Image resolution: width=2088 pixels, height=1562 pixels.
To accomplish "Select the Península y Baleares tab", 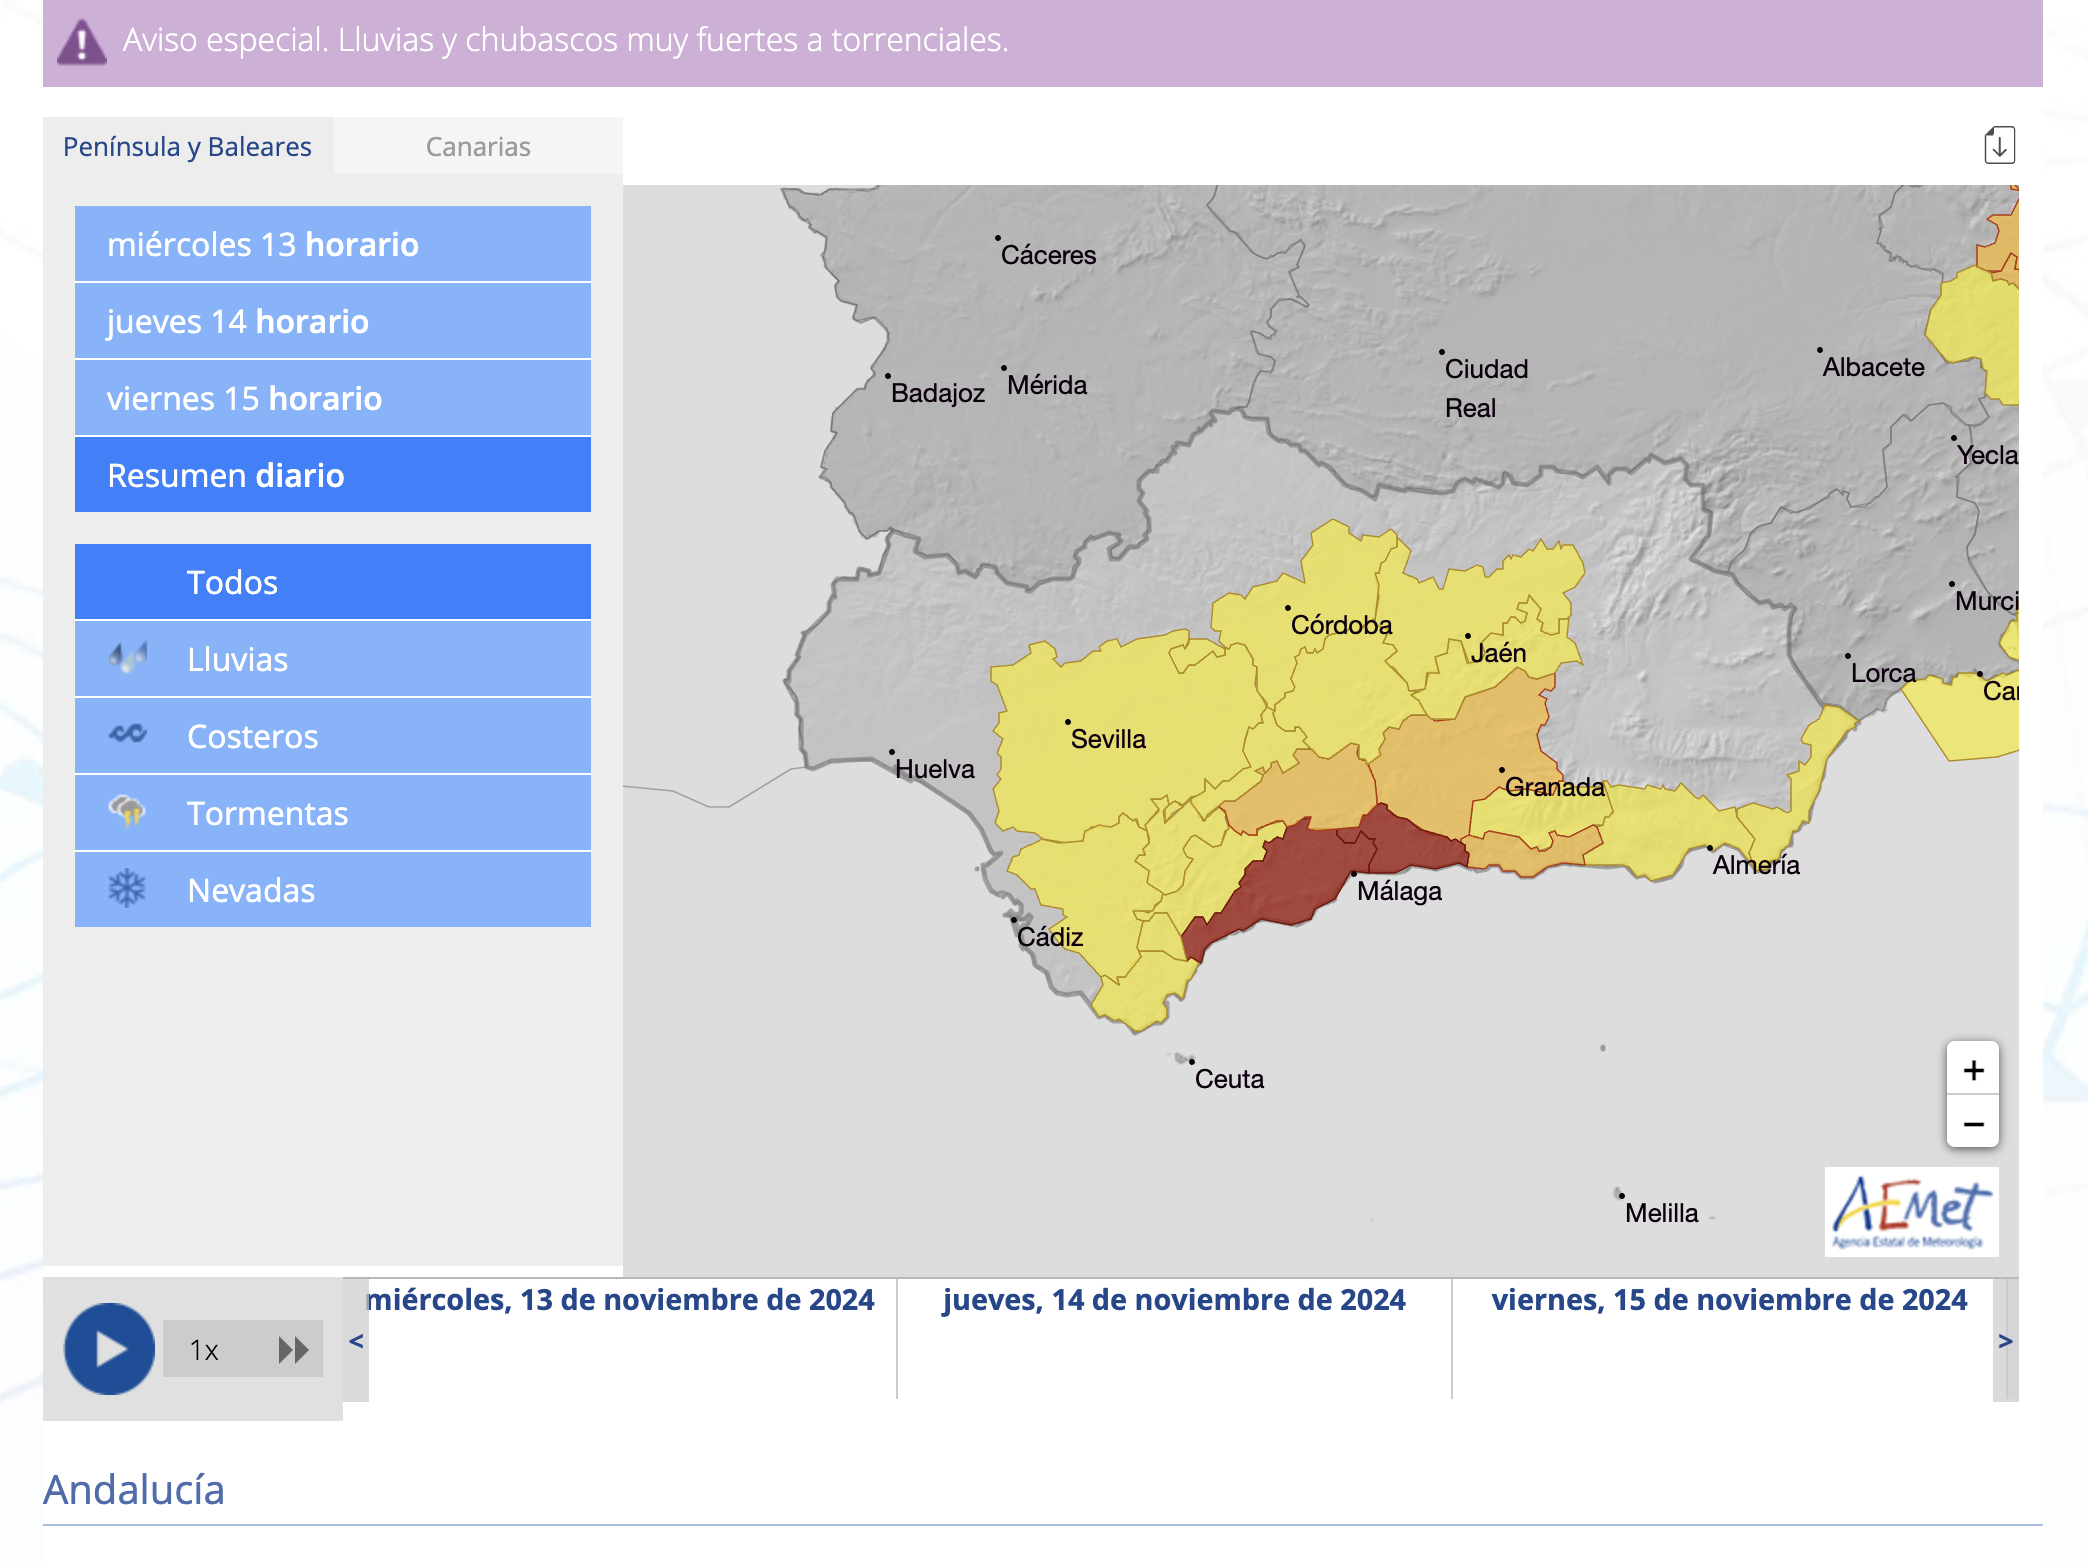I will click(x=188, y=147).
